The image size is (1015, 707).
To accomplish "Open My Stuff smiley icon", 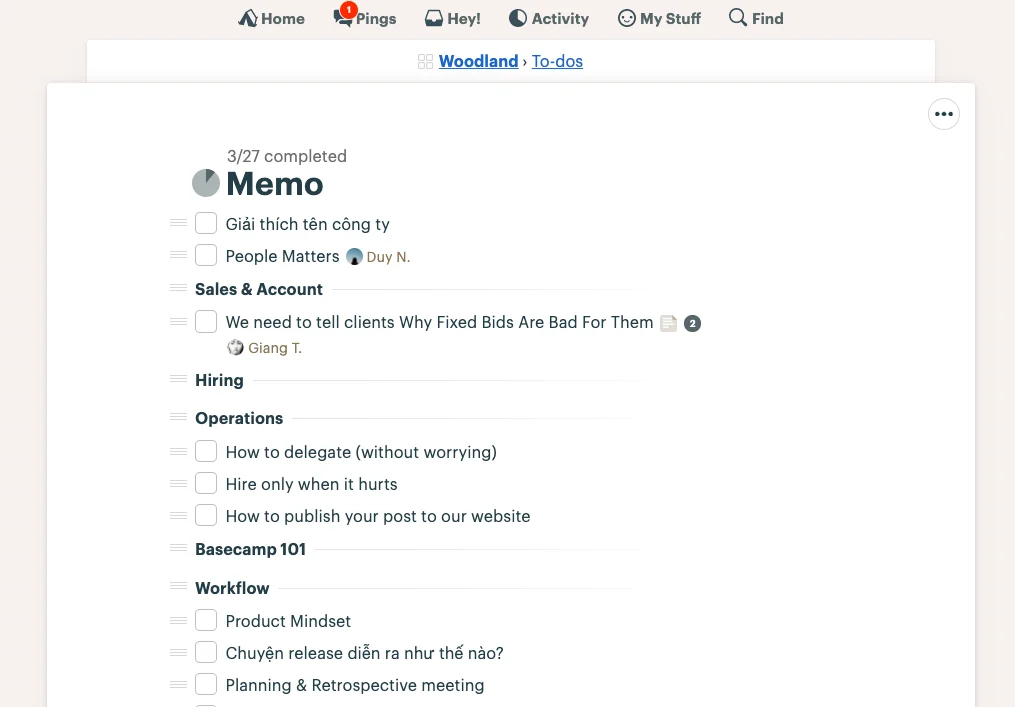I will (627, 18).
